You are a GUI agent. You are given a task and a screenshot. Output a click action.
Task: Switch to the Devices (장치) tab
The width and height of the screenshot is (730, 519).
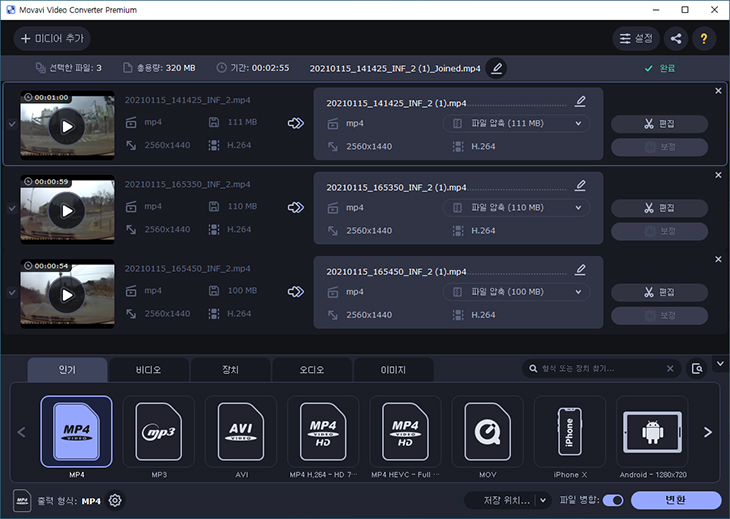coord(230,370)
